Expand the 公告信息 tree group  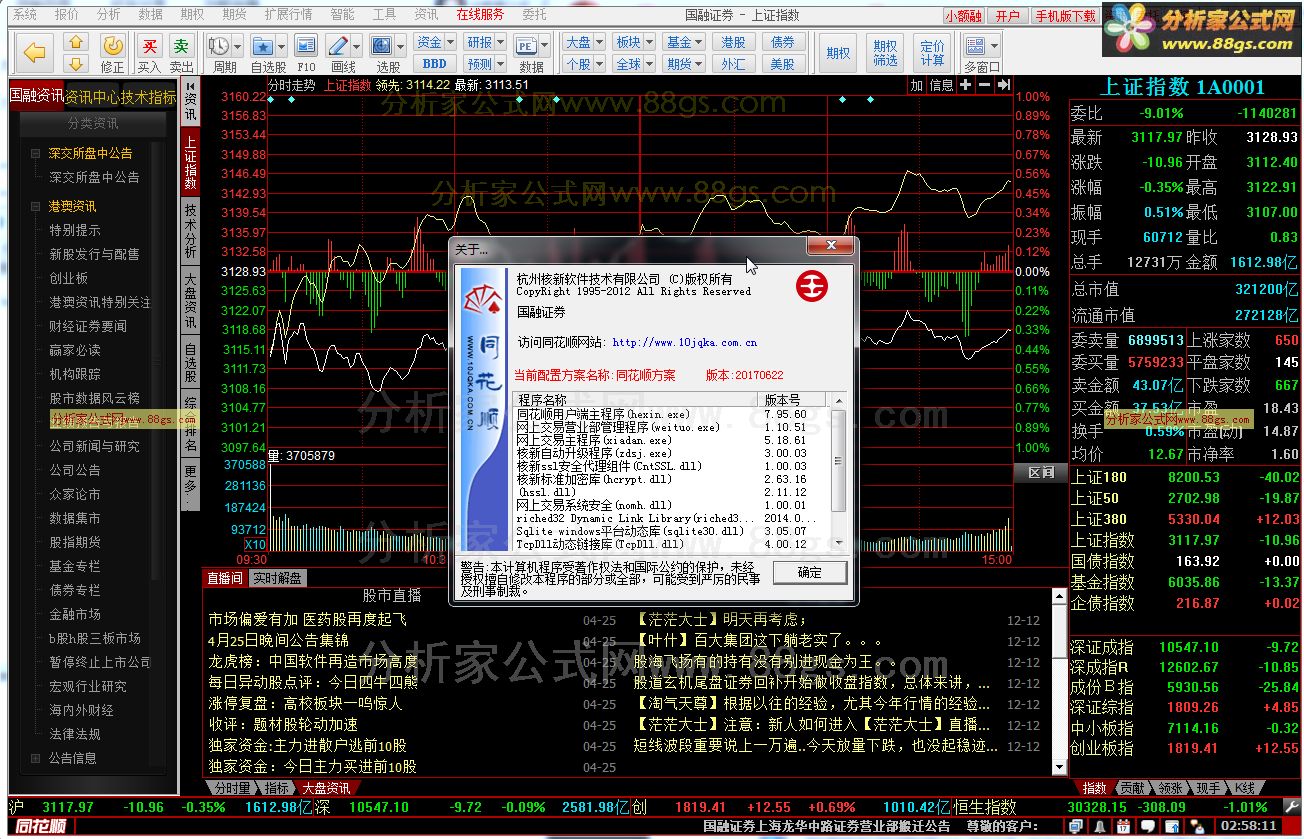(37, 759)
